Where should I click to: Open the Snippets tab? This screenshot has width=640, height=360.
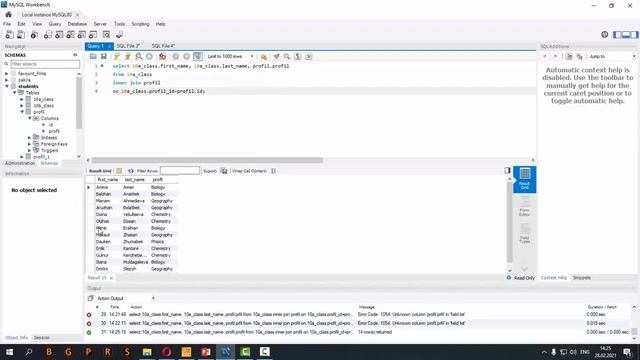tap(582, 278)
